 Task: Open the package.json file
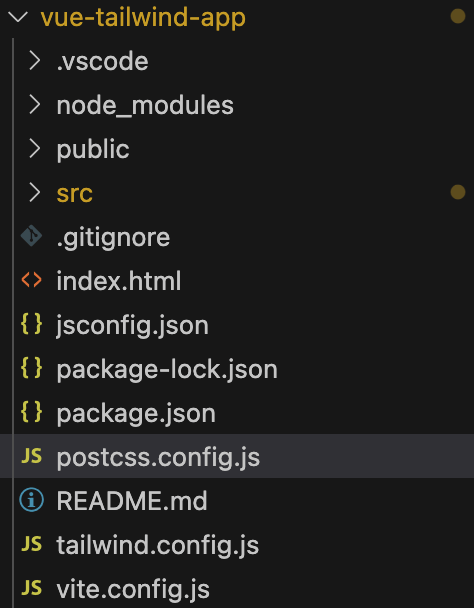click(136, 413)
